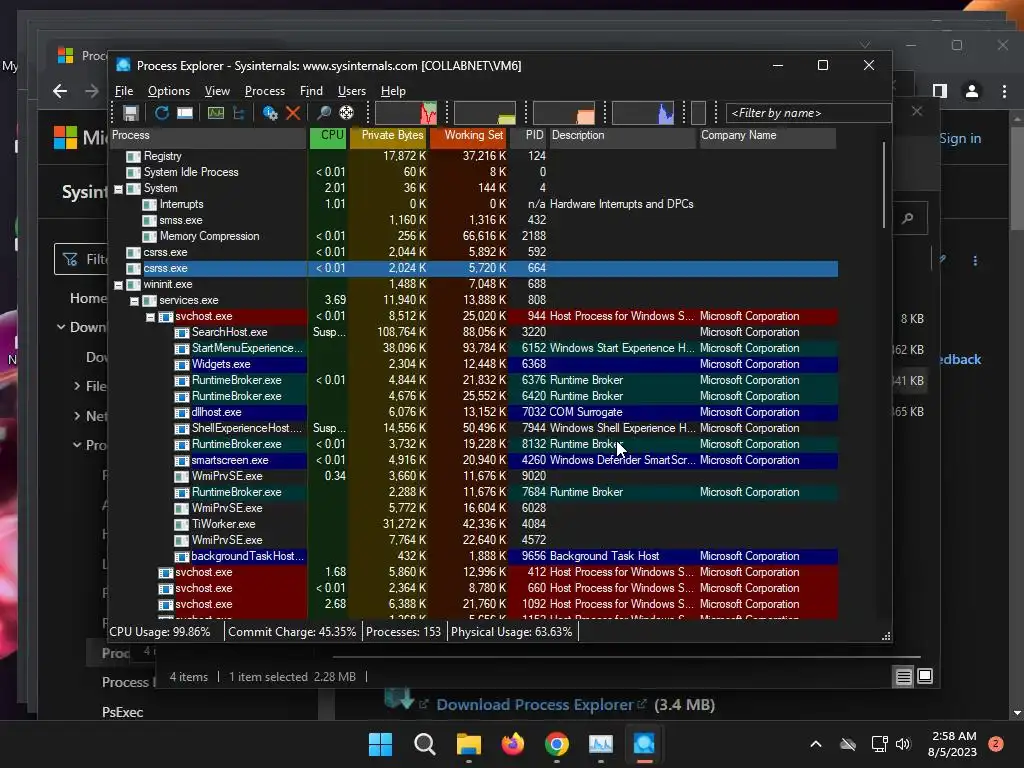Click Sign in link on webpage
This screenshot has width=1024, height=768.
[960, 138]
